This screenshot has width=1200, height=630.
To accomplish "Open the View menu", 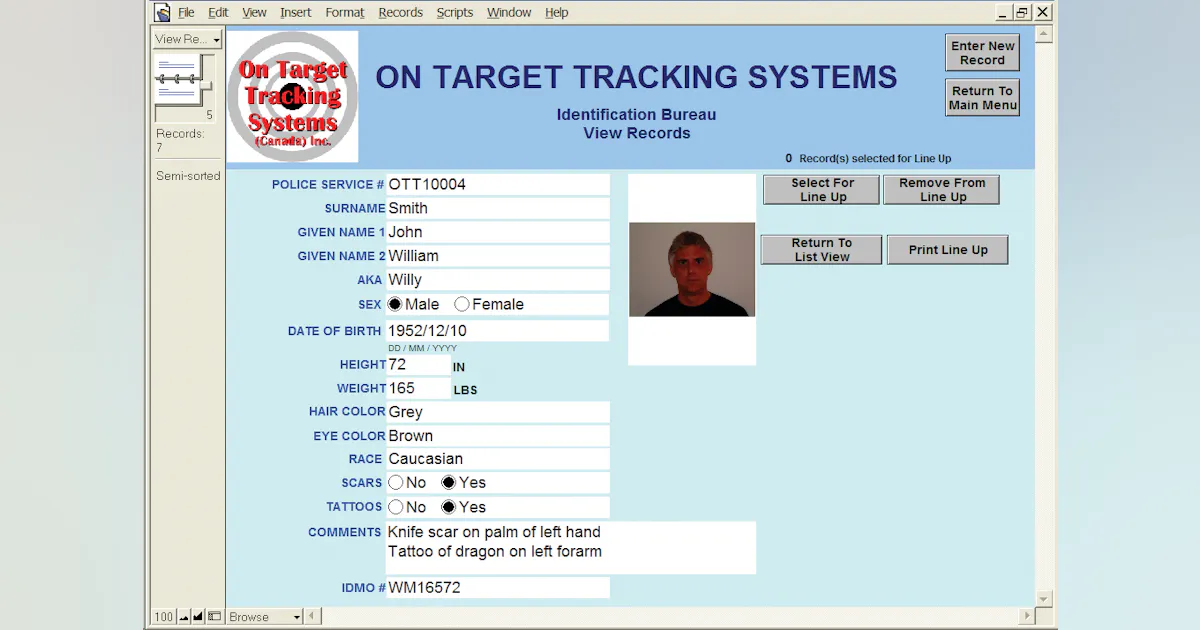I will pos(255,13).
